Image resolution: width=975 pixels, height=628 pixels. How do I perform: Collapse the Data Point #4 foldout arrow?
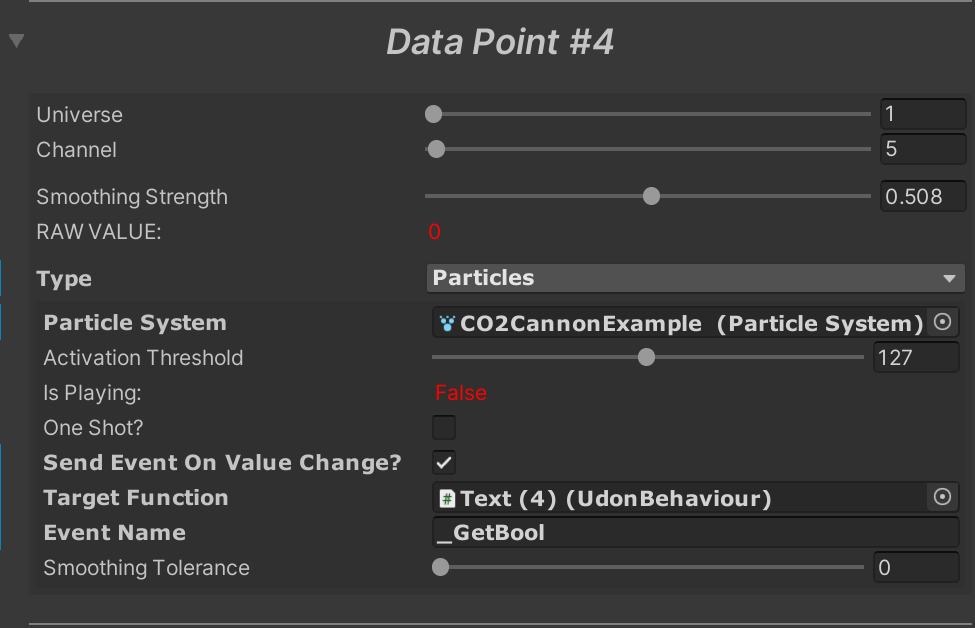16,41
